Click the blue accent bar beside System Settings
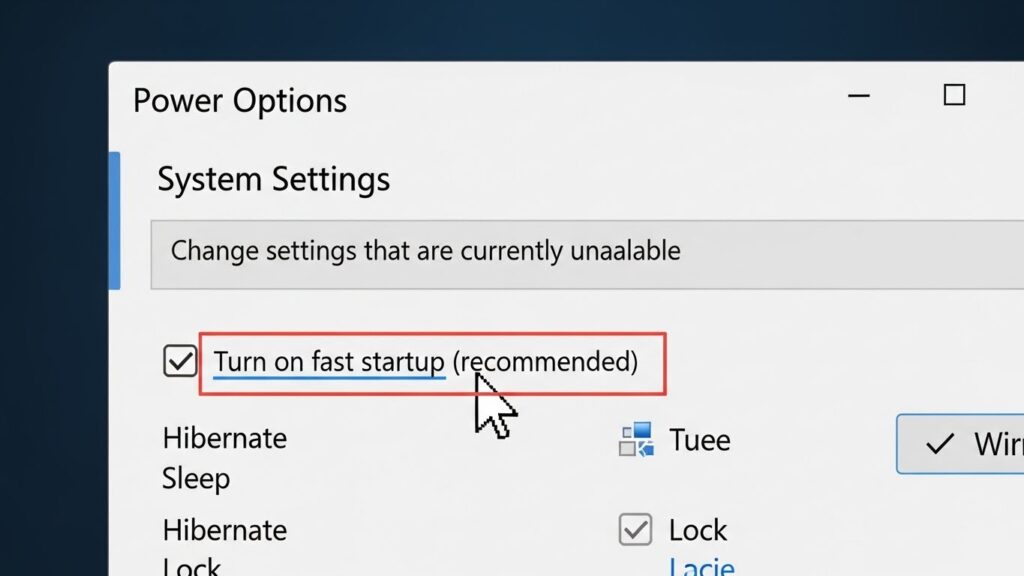The width and height of the screenshot is (1024, 576). (114, 220)
